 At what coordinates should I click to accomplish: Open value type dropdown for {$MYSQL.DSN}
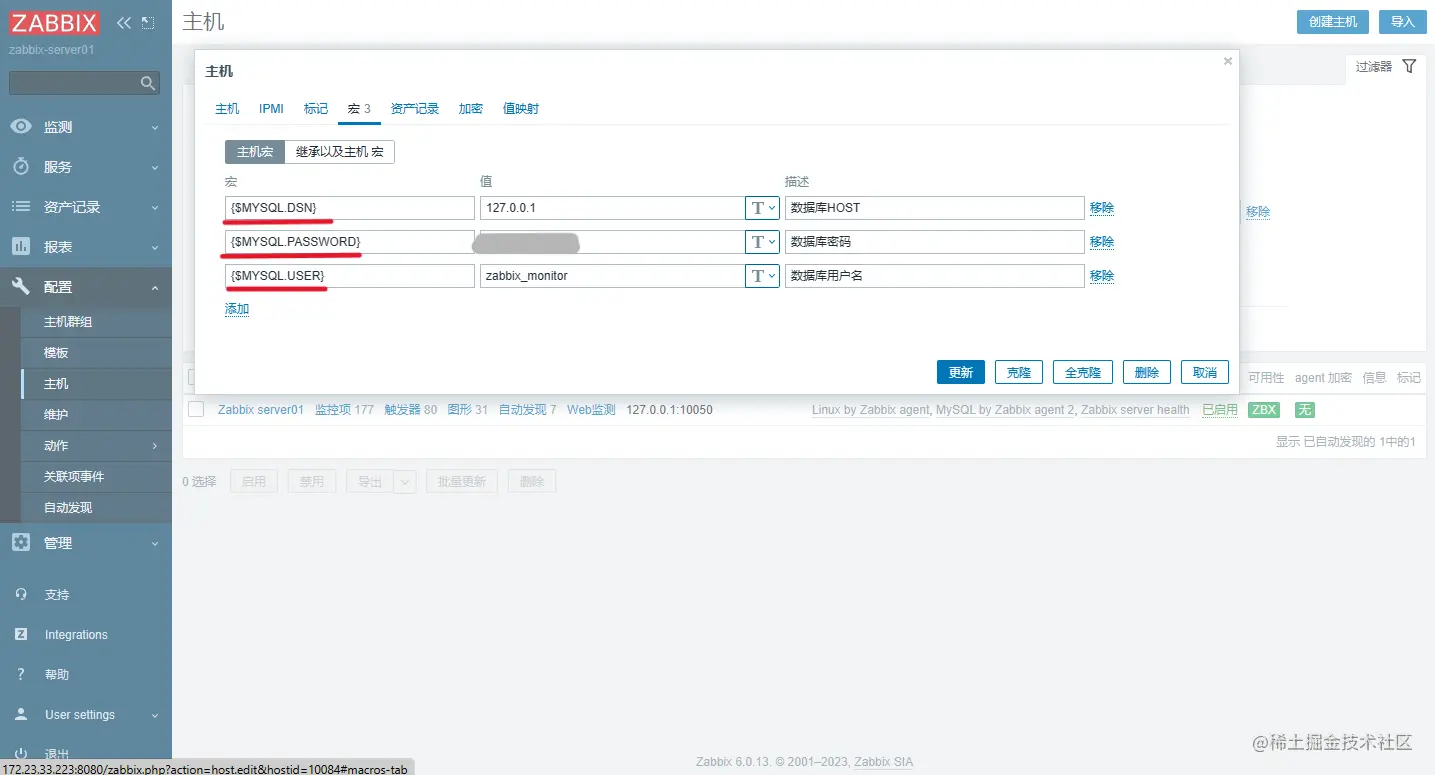[762, 208]
